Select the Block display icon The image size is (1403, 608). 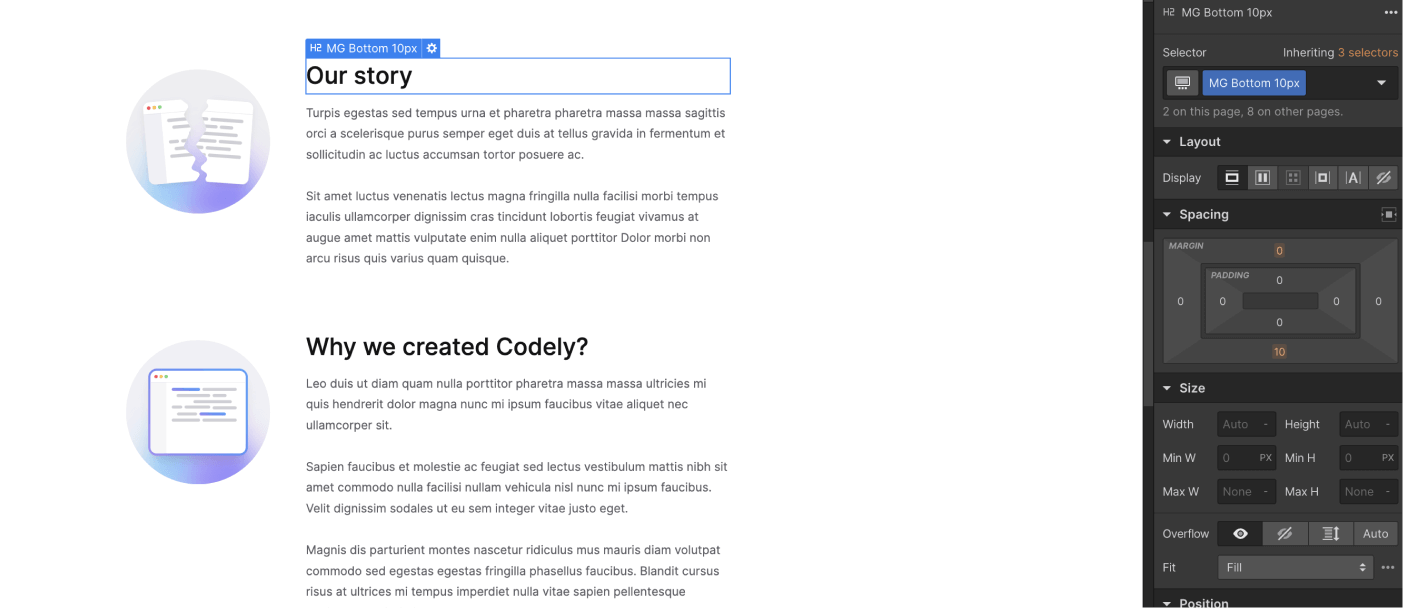tap(1231, 177)
